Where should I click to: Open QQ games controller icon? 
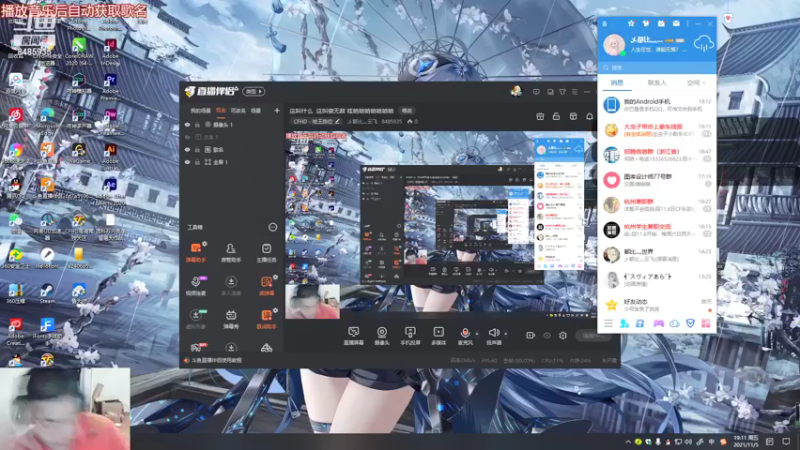[x=659, y=323]
